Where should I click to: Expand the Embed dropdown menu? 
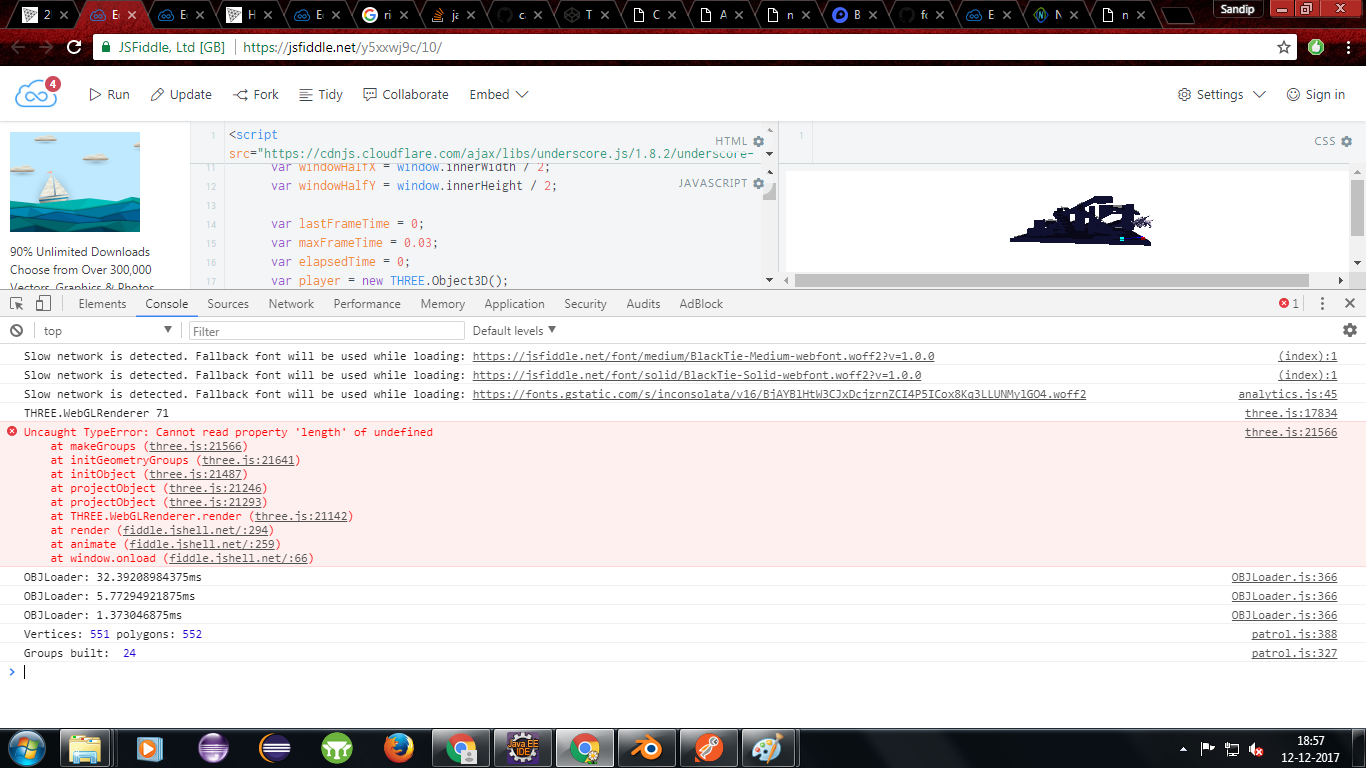(x=498, y=94)
